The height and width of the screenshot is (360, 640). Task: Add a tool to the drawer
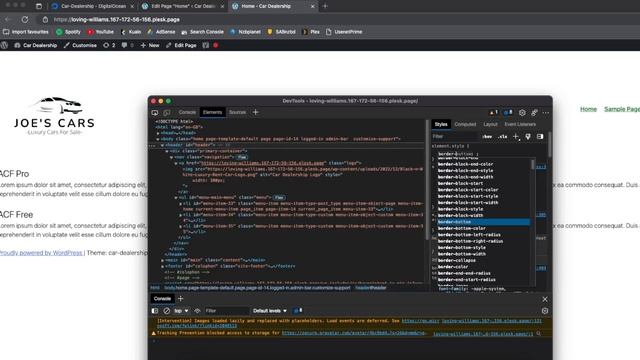pos(180,299)
